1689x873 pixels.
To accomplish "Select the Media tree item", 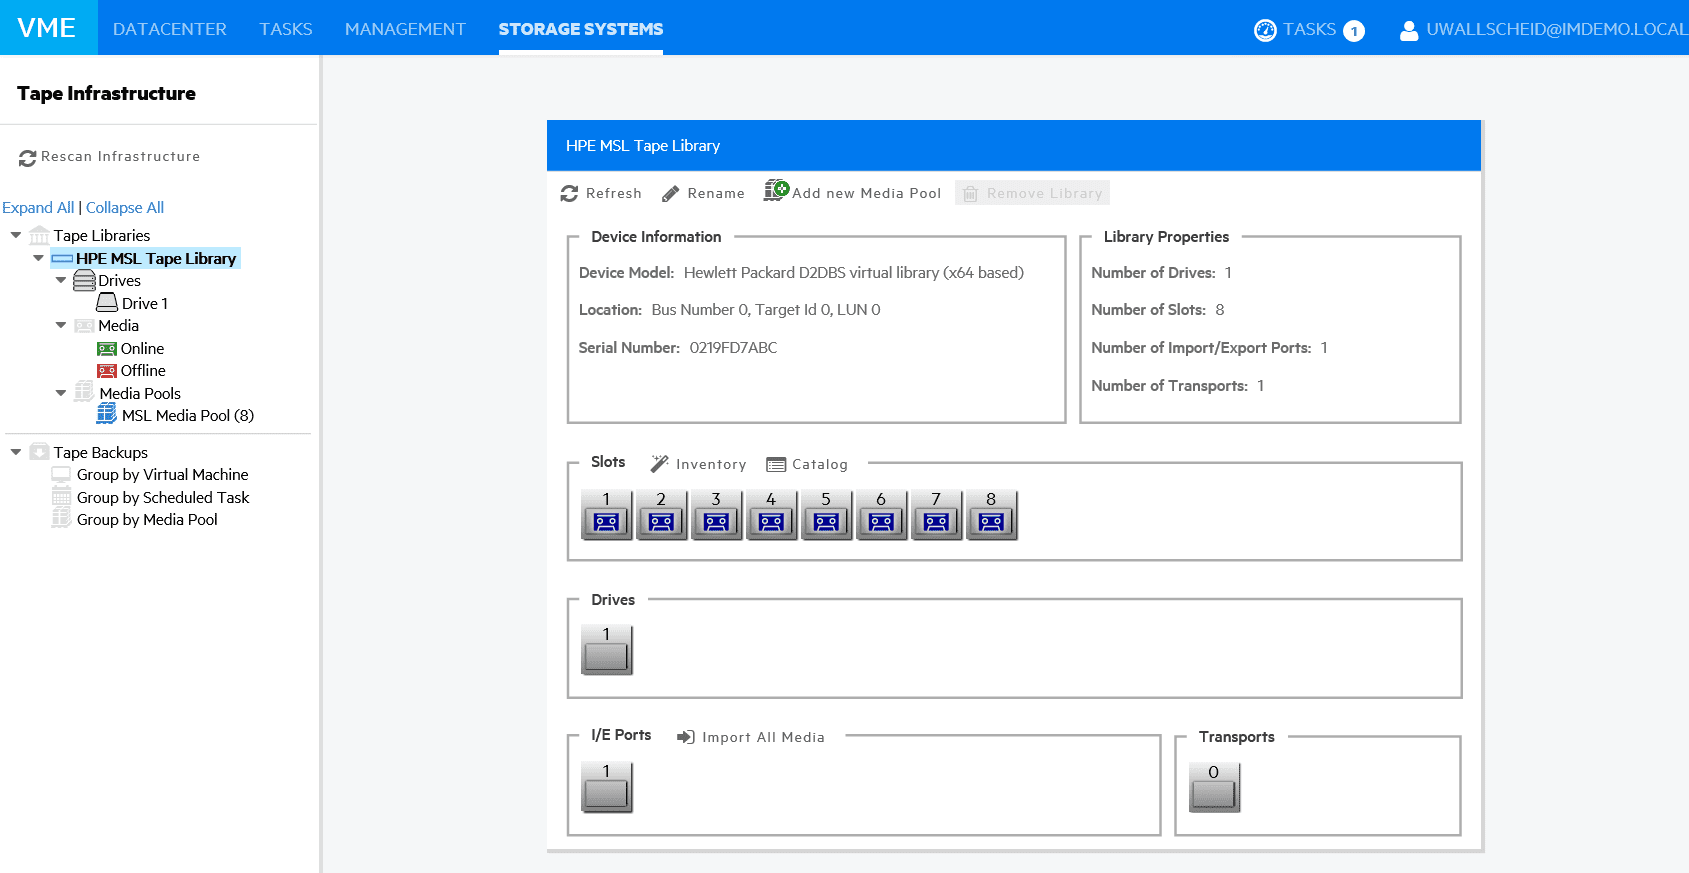I will tap(118, 326).
